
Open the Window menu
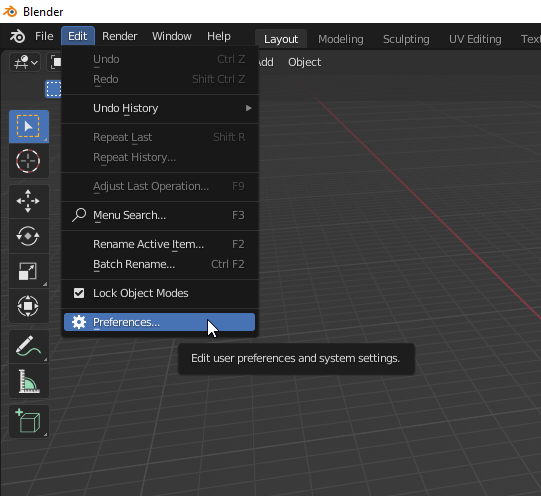coord(172,36)
